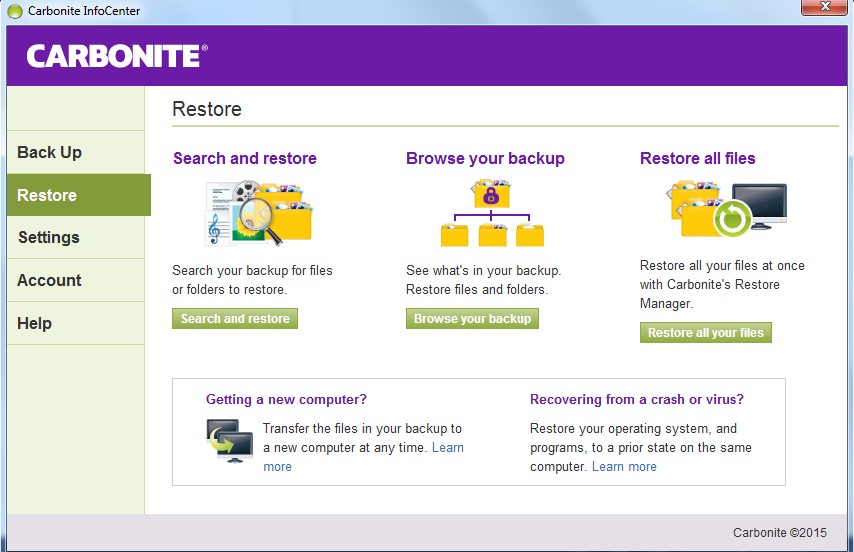Go to the Account section
This screenshot has height=552, width=854.
point(76,280)
